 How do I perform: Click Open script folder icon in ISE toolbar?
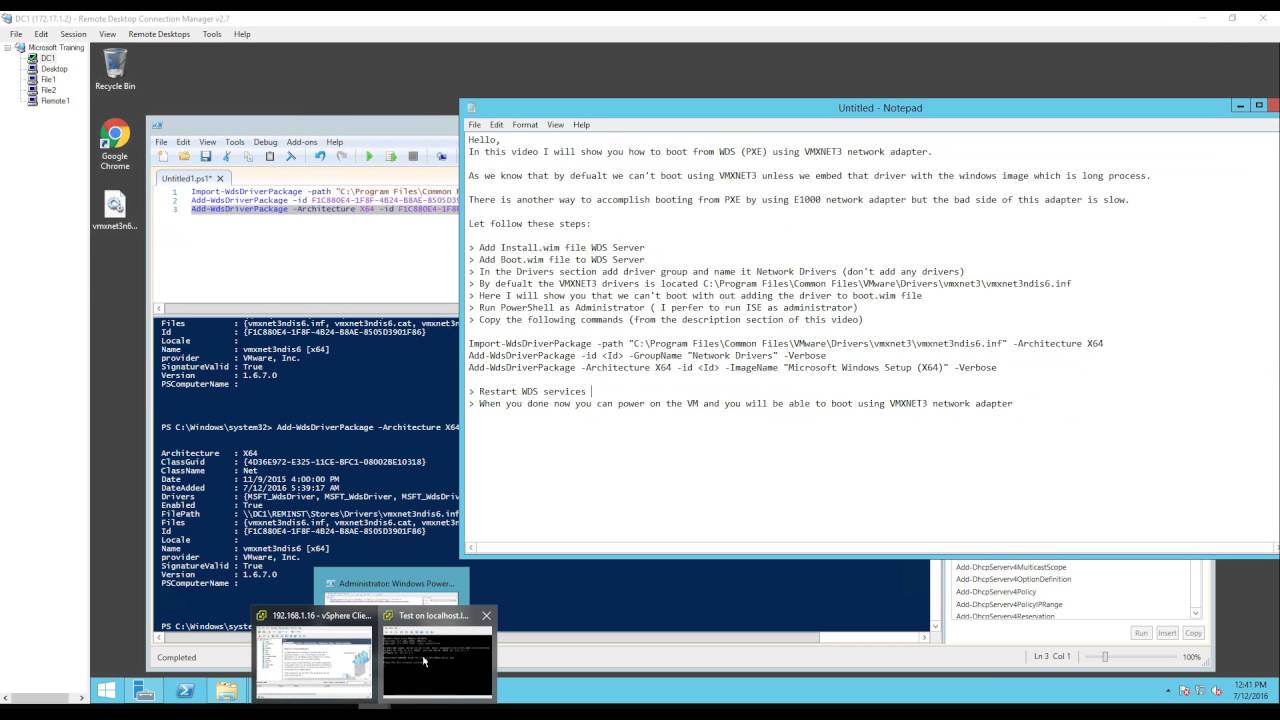(x=184, y=157)
